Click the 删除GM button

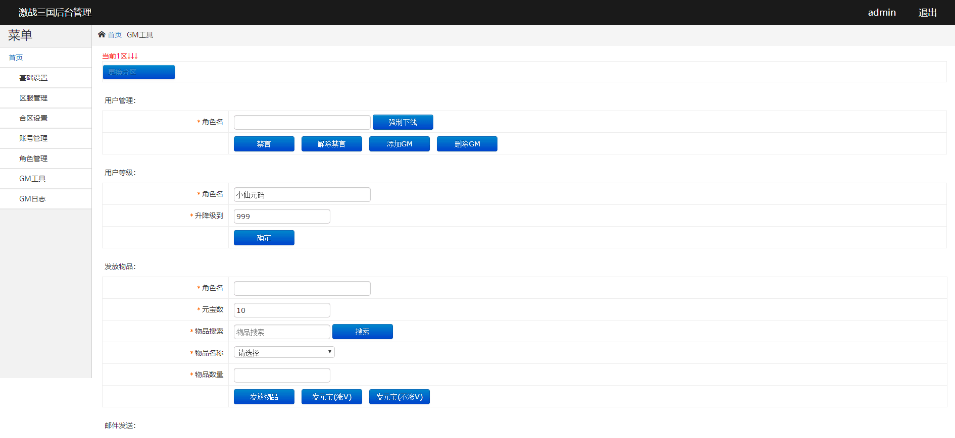(467, 144)
